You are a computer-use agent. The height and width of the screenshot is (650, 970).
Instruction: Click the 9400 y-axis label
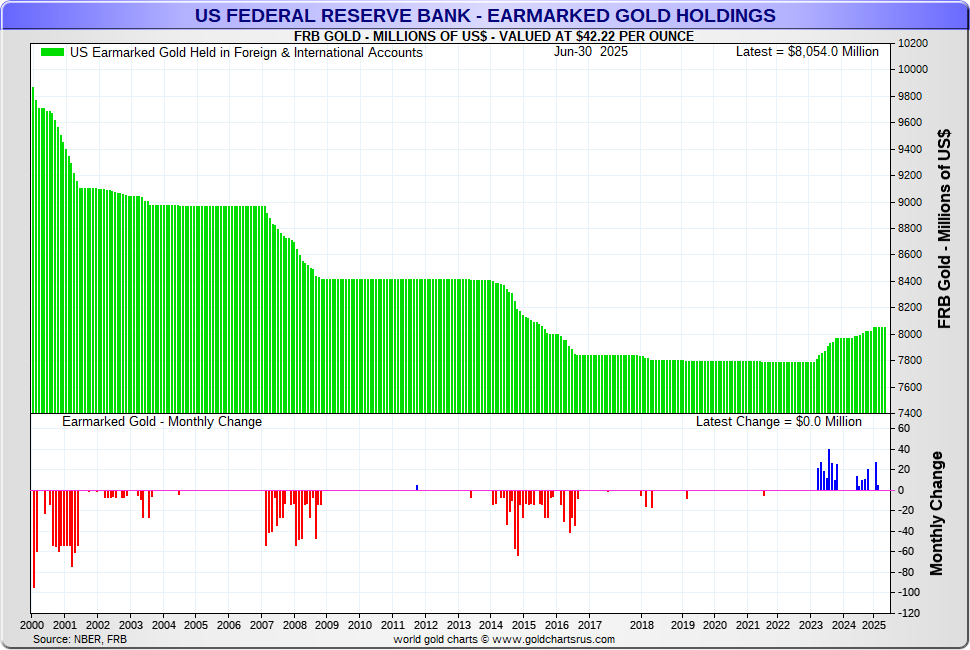(x=910, y=149)
